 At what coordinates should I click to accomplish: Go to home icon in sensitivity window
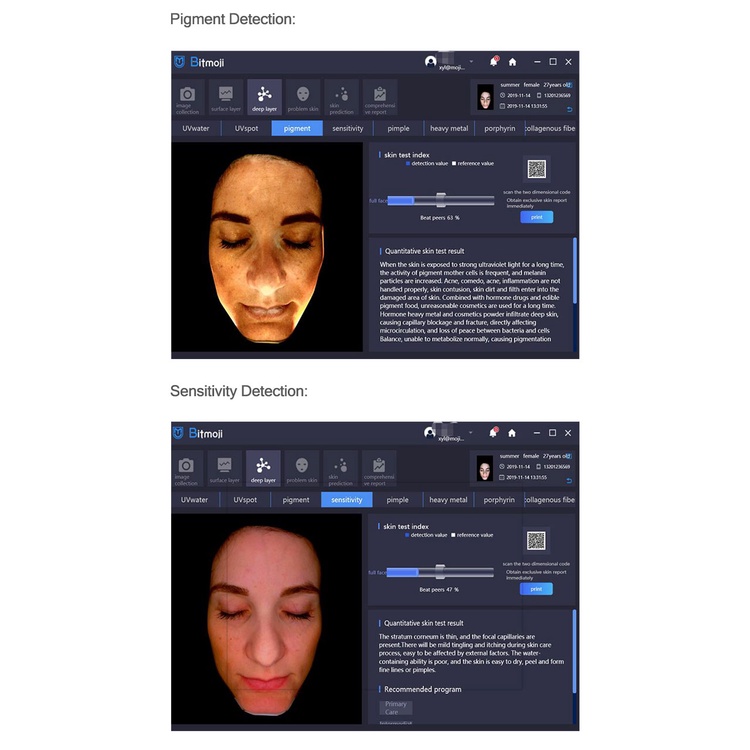coord(512,433)
